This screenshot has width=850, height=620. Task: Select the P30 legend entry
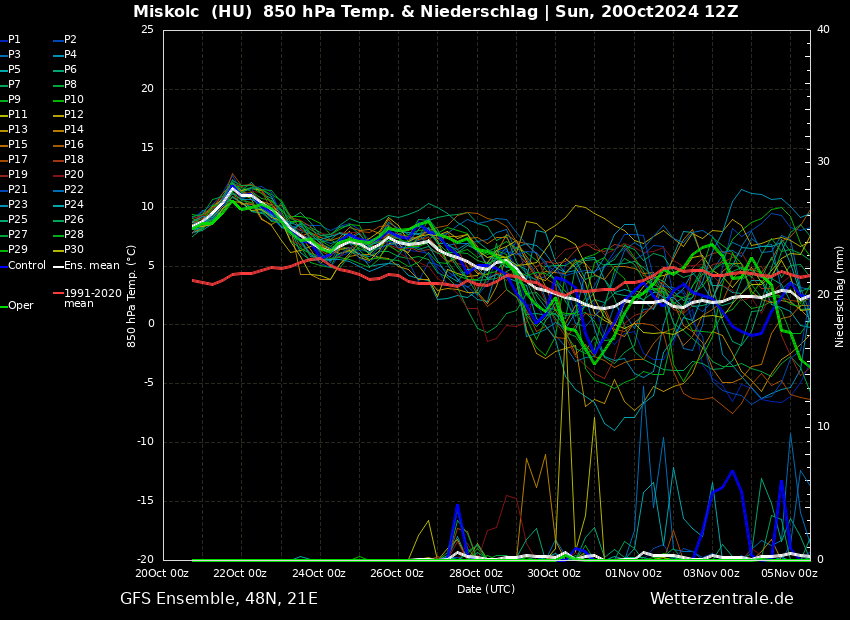tap(73, 250)
